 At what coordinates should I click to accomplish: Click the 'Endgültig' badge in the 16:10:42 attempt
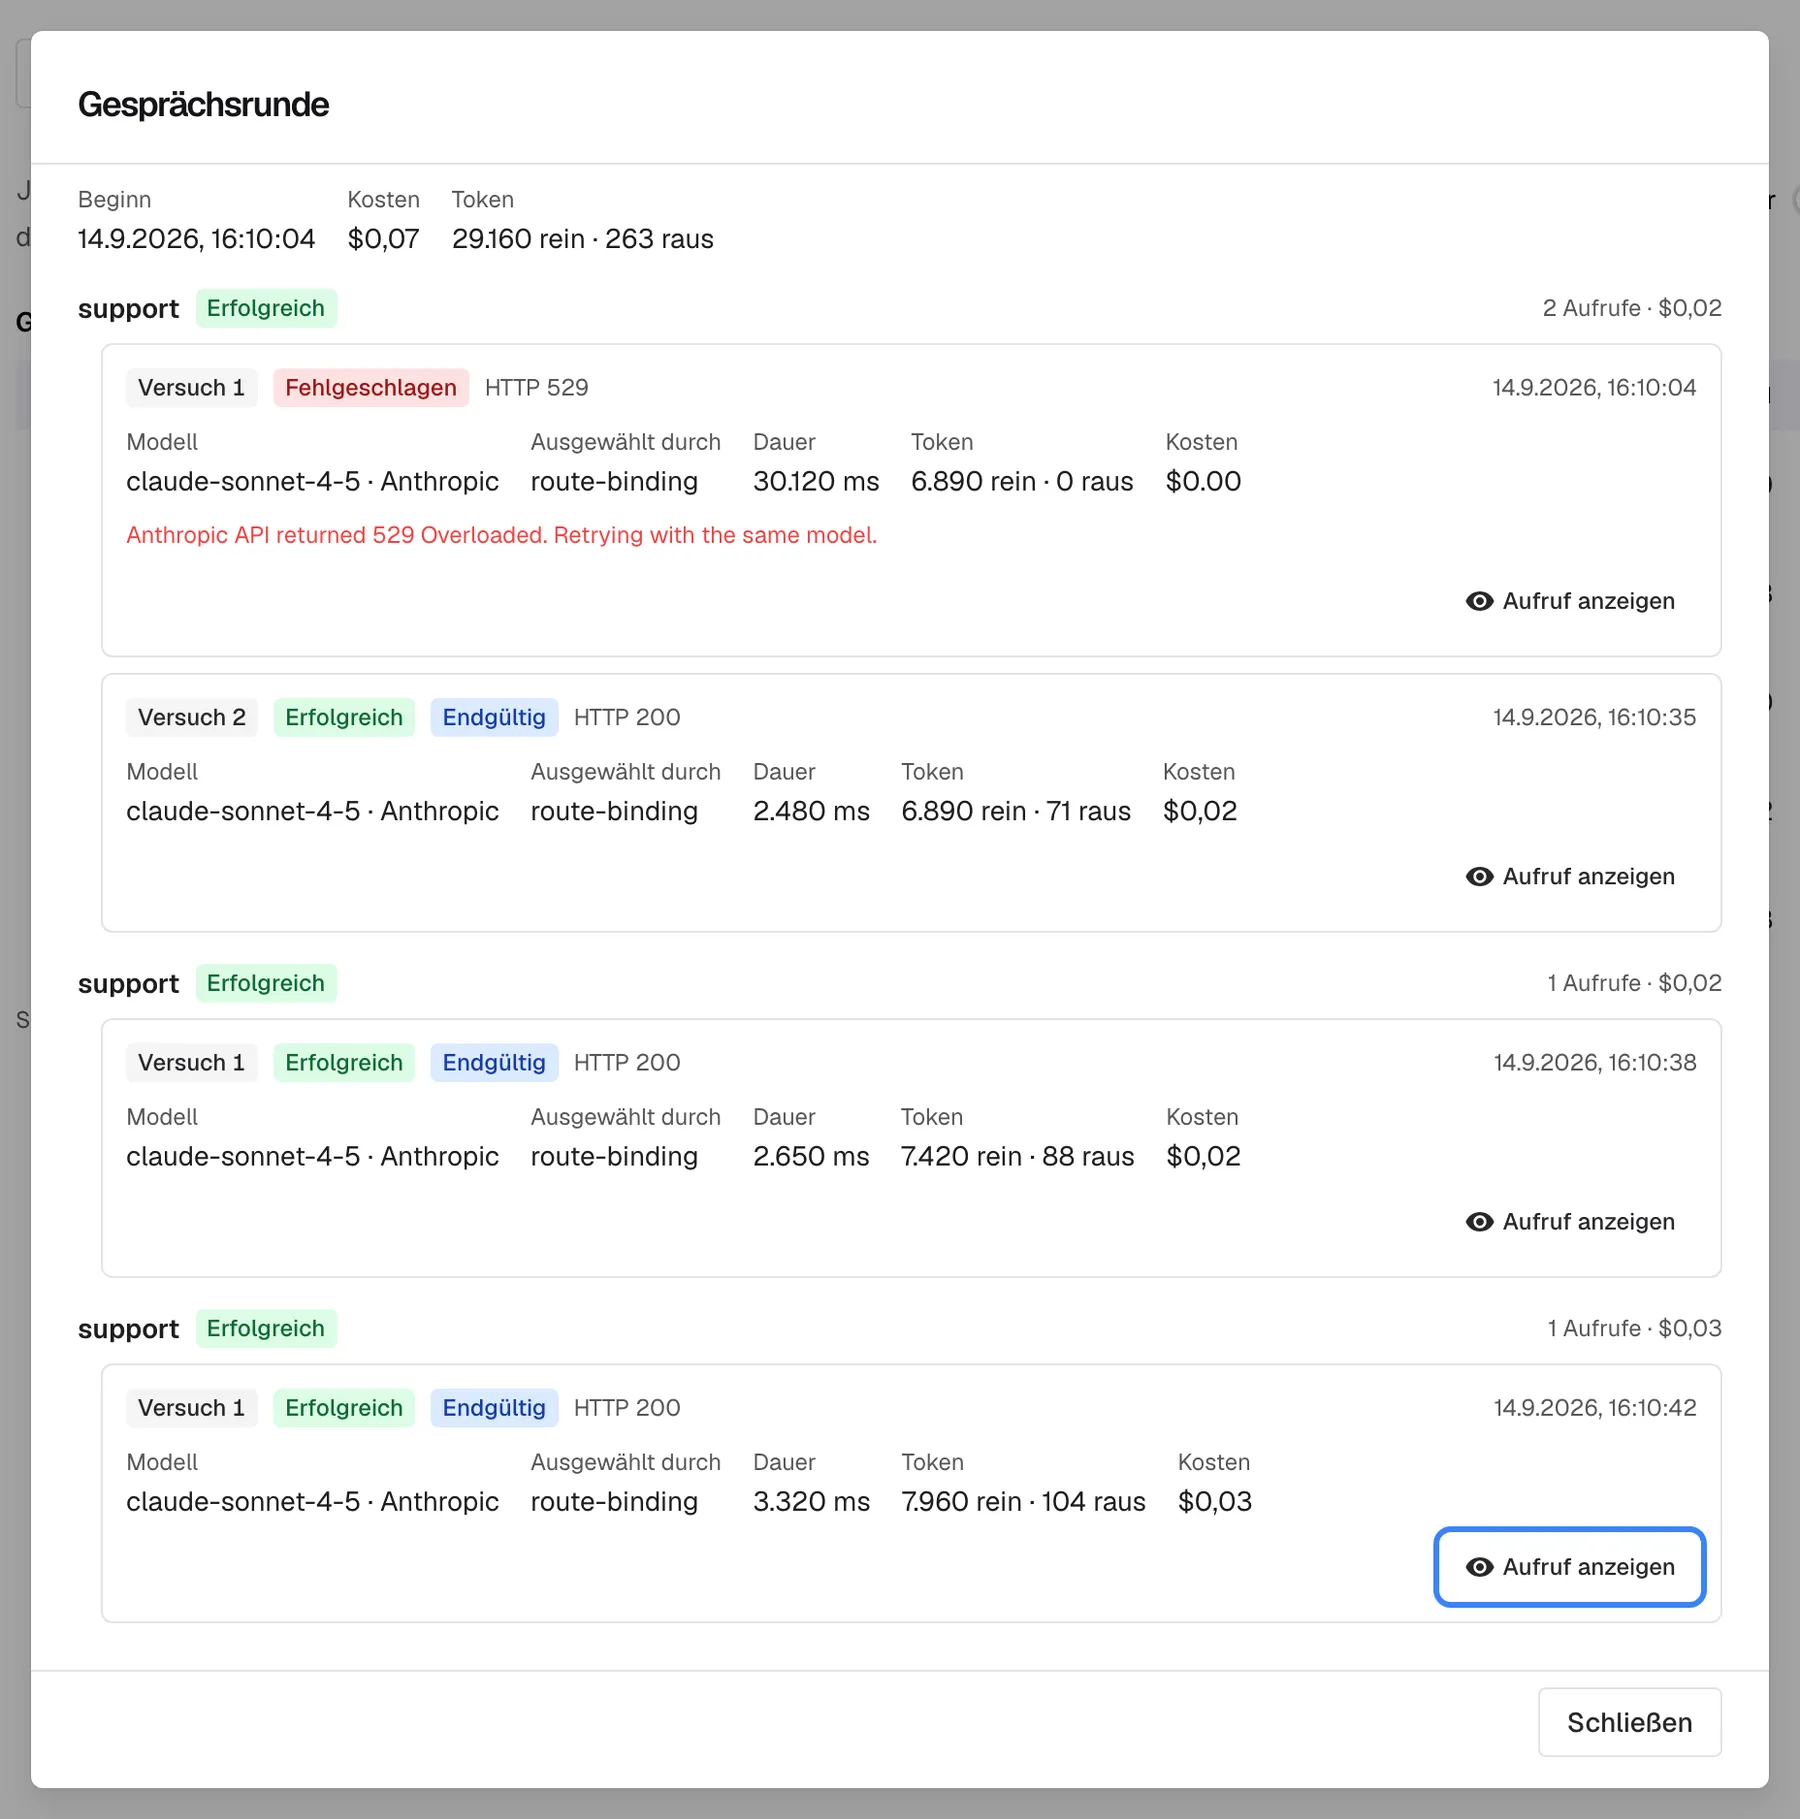pos(494,1407)
